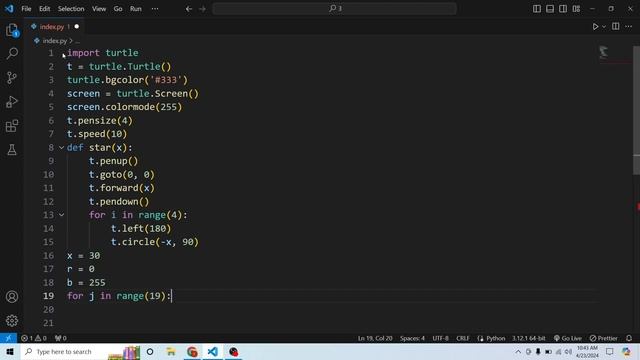Open the Manage gear settings
This screenshot has width=640, height=360.
[12, 321]
